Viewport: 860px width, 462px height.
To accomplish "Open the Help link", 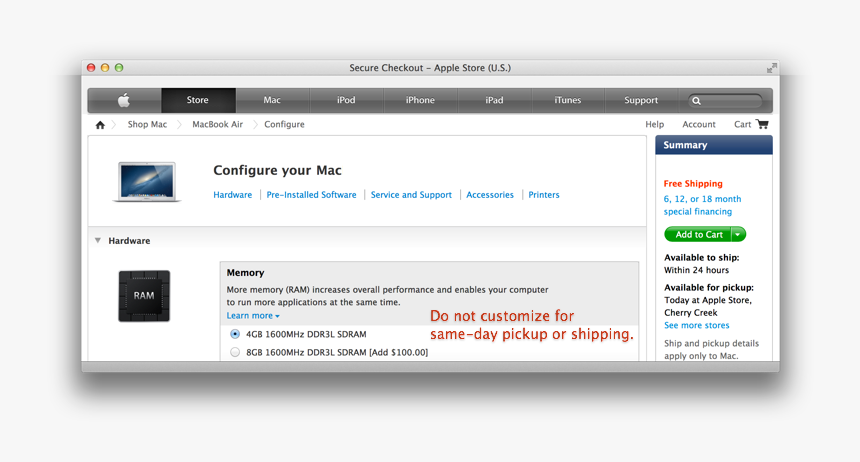I will click(654, 124).
